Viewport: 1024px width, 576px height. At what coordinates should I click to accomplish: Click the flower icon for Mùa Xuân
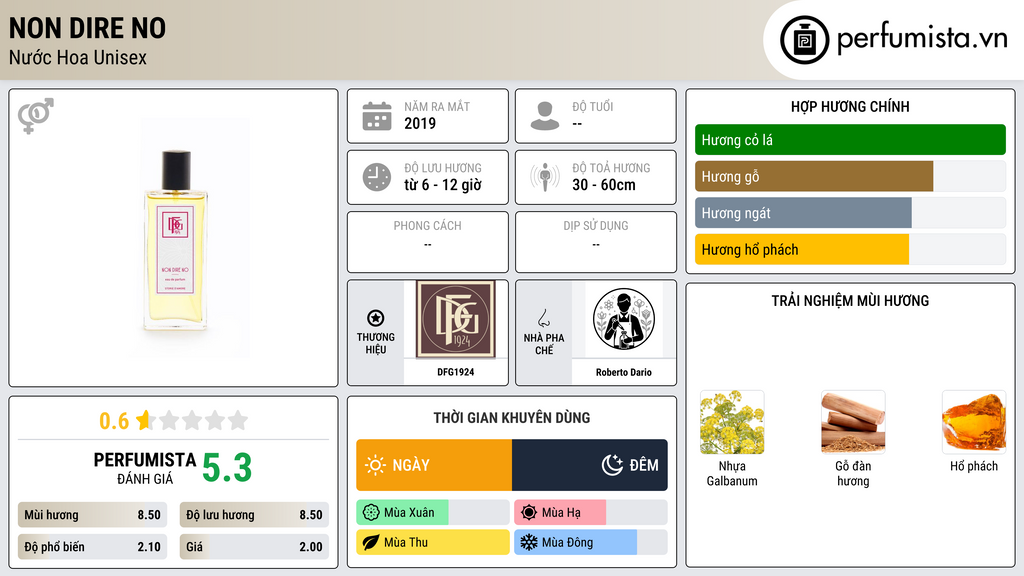(x=371, y=513)
